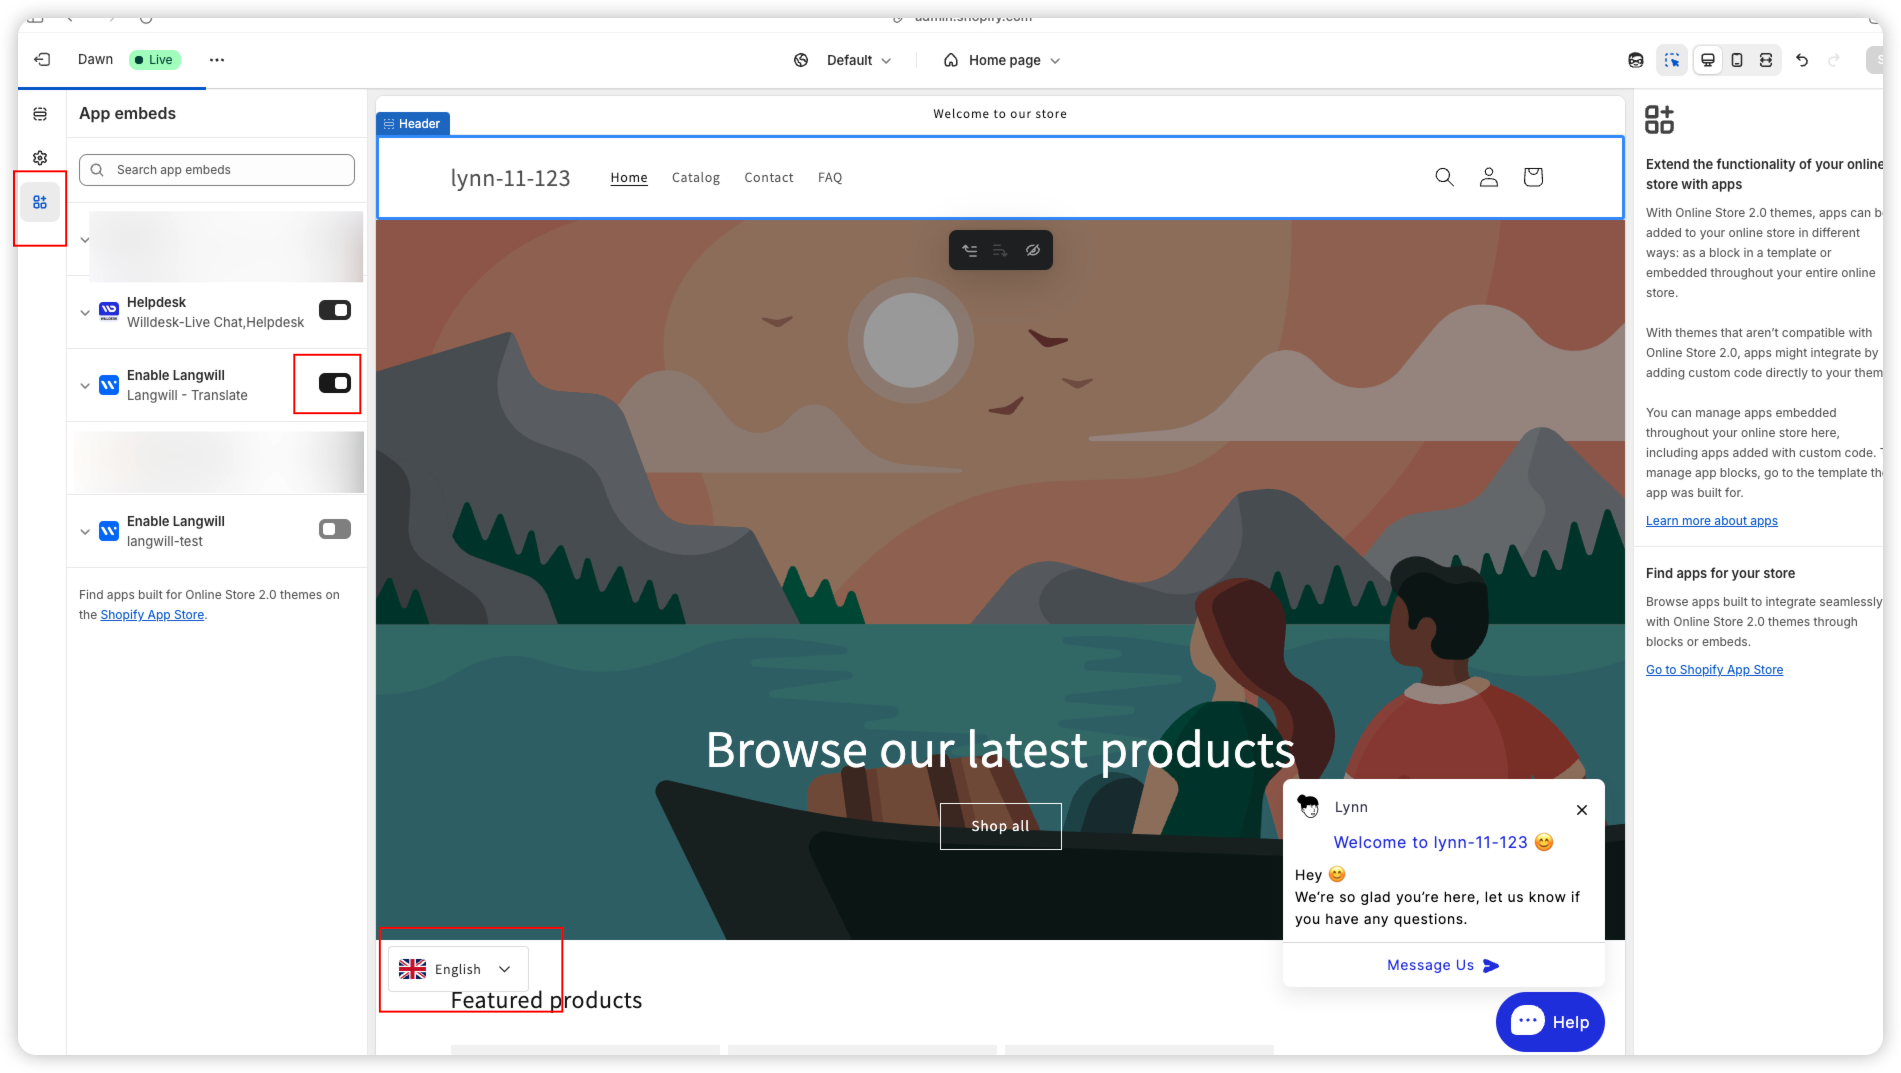Turn off the Langwill - Translate toggle

pos(335,383)
